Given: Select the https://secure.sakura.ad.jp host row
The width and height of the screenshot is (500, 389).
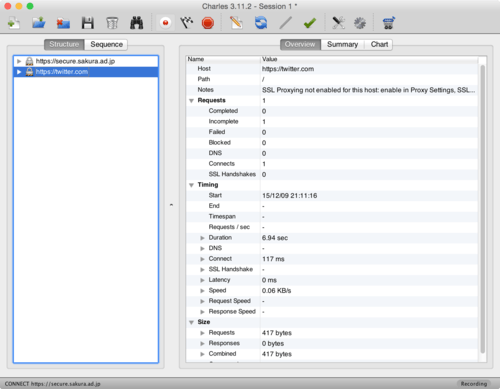Looking at the screenshot, I should click(x=86, y=61).
